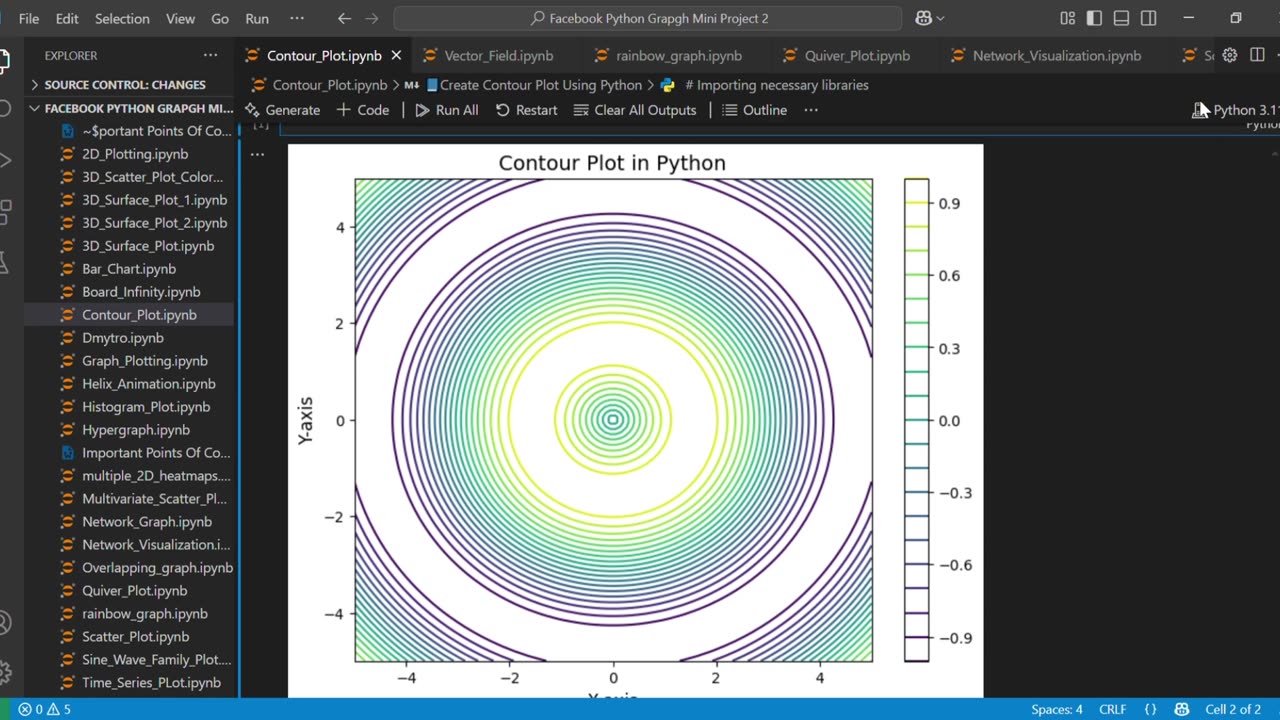This screenshot has width=1280, height=720.
Task: Open the Edit menu
Action: click(67, 18)
